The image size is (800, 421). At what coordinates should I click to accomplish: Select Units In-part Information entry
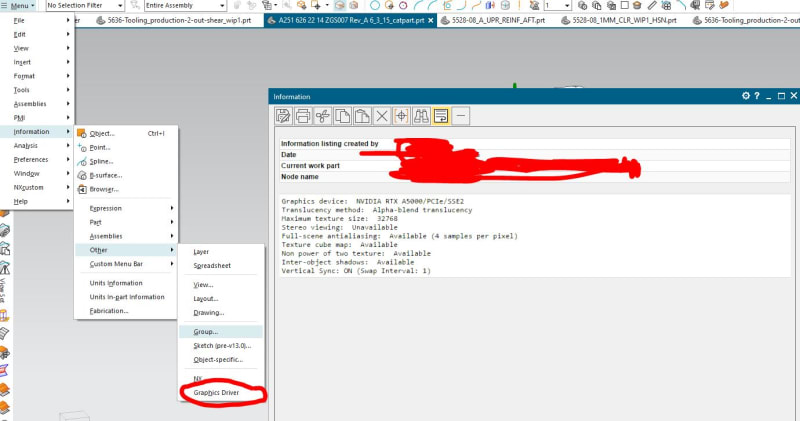126,296
